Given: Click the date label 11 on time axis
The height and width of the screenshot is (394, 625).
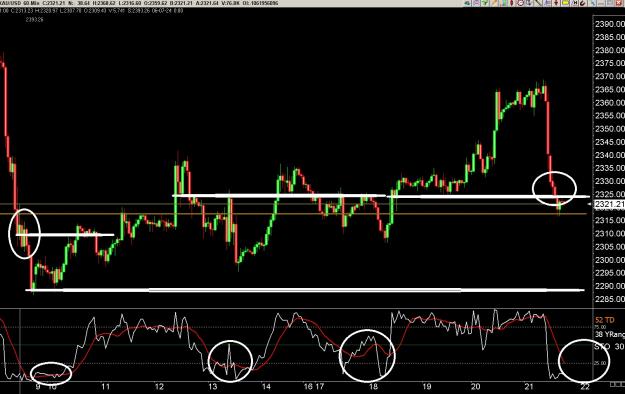Looking at the screenshot, I should [105, 386].
